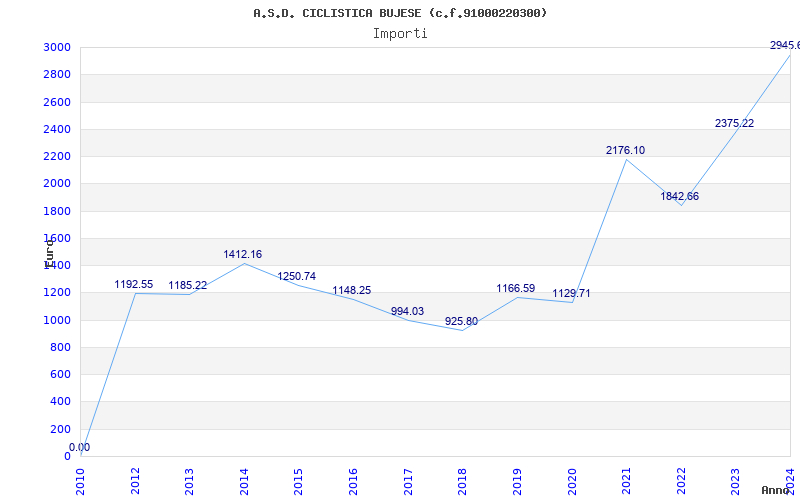Click the x-axis year 2020
Viewport: 800px width, 500px height.
click(571, 482)
